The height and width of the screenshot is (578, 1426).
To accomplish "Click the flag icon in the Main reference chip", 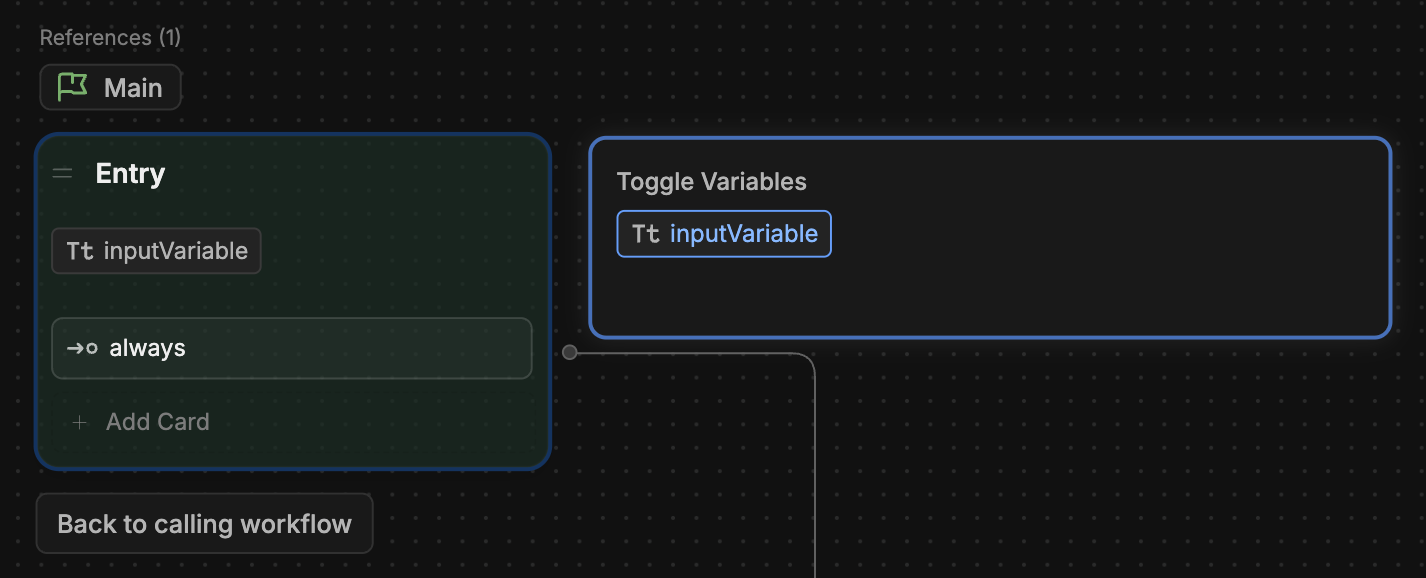I will pos(70,87).
